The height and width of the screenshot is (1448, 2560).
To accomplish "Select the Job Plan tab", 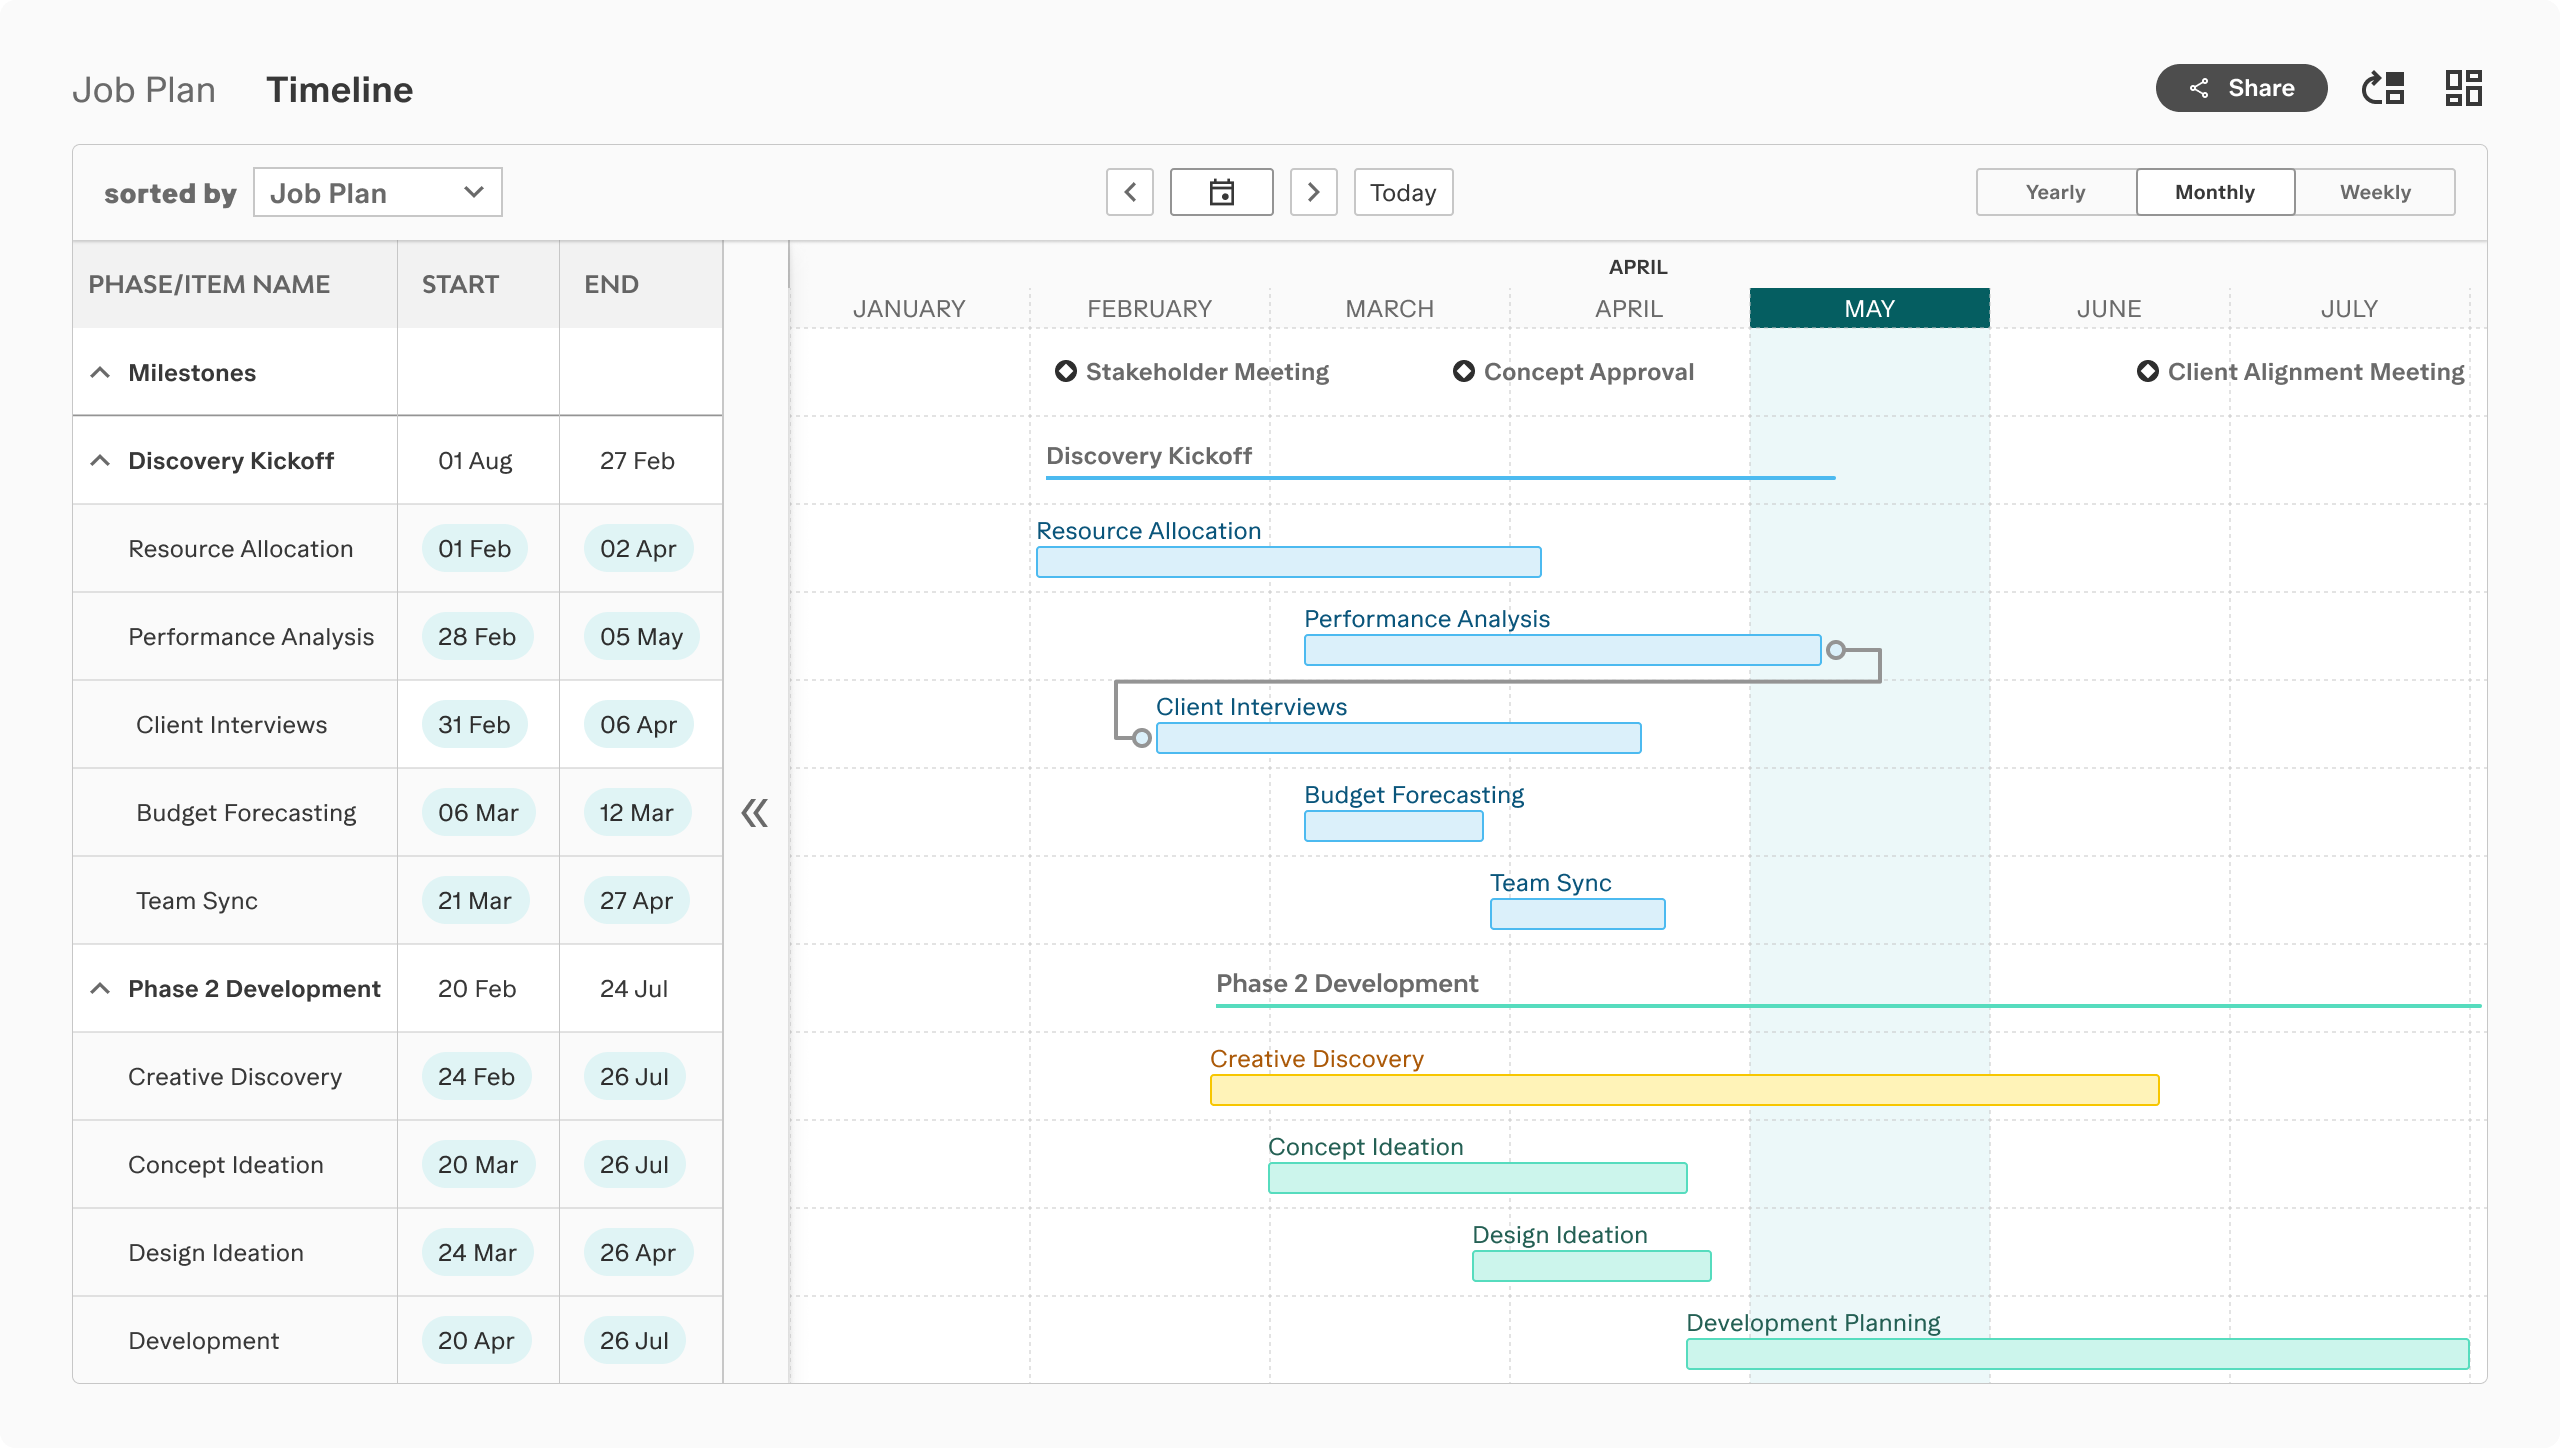I will (145, 88).
